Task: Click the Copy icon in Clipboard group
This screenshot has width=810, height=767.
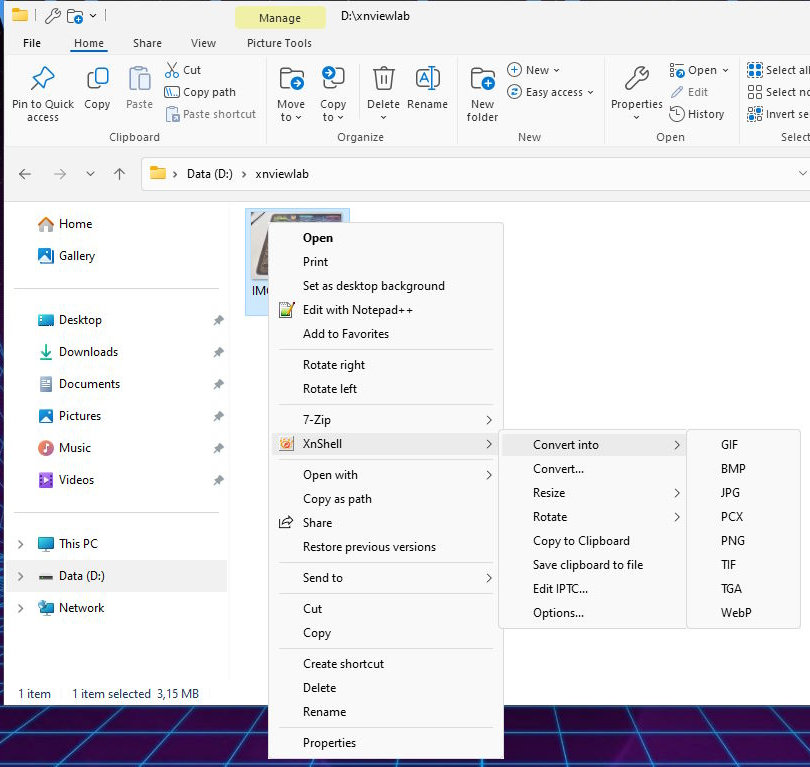Action: point(97,79)
